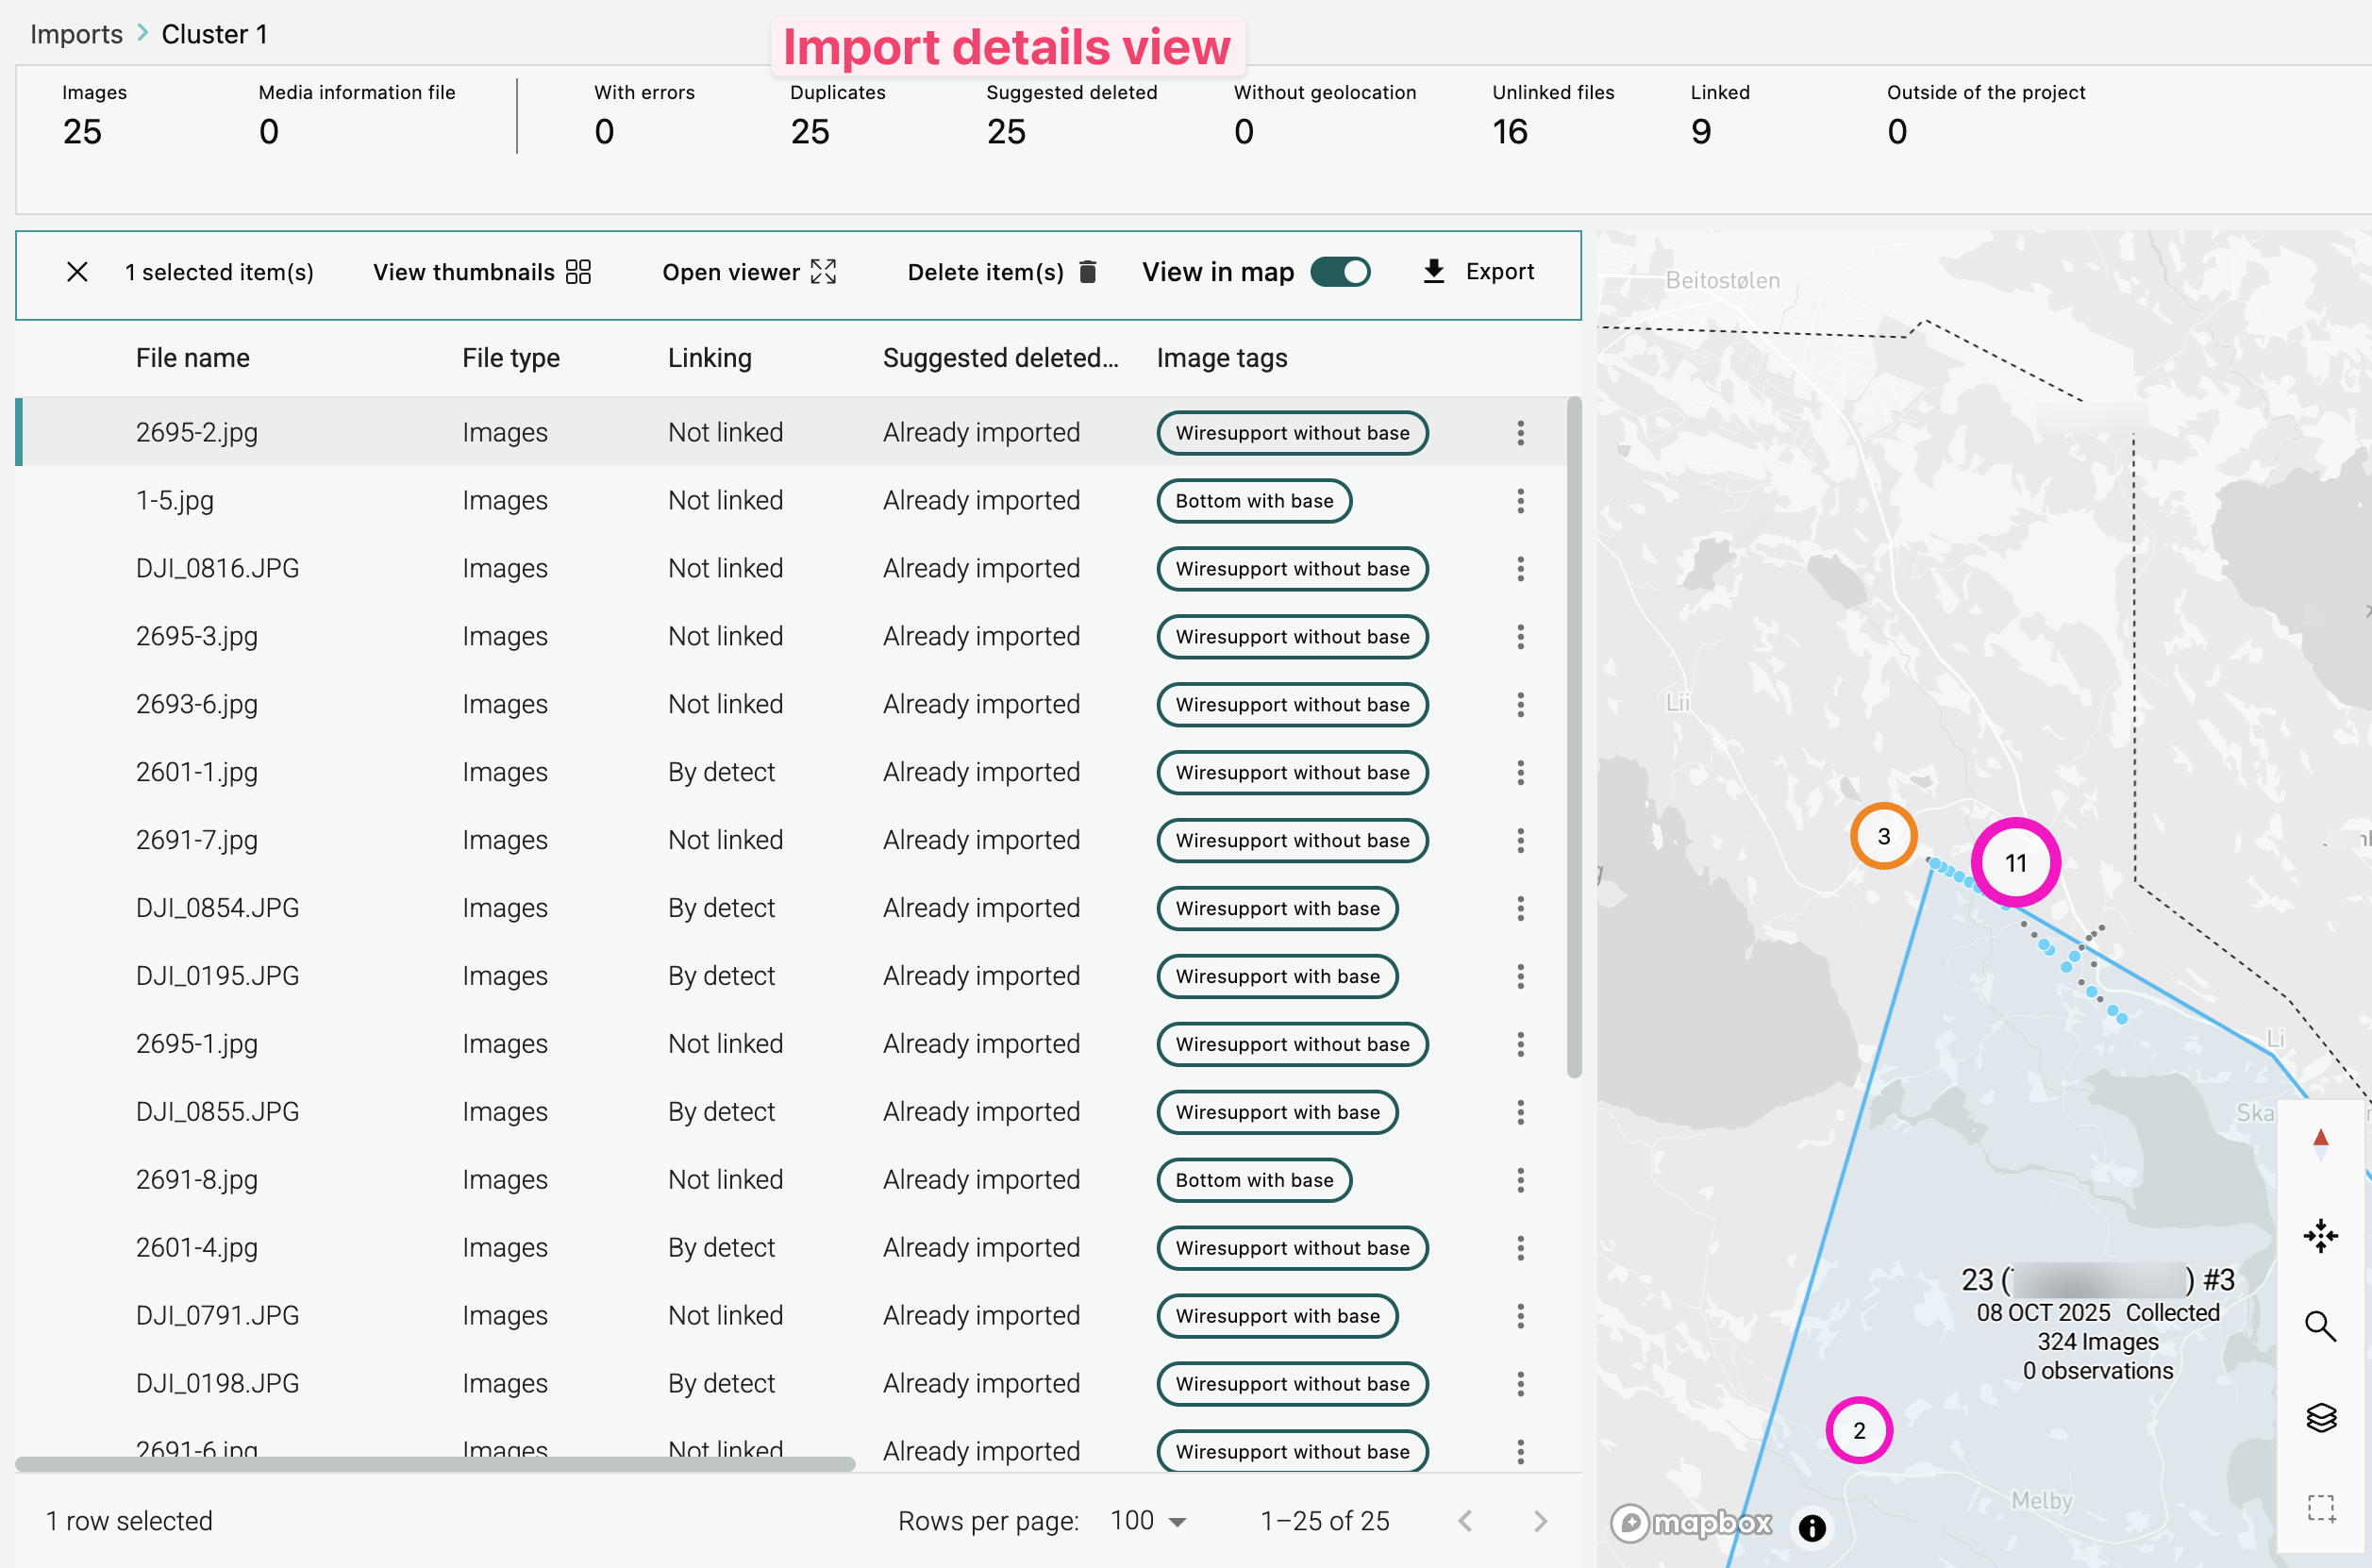Viewport: 2372px width, 1568px height.
Task: Activate the dashed area selection tool
Action: 2320,1507
